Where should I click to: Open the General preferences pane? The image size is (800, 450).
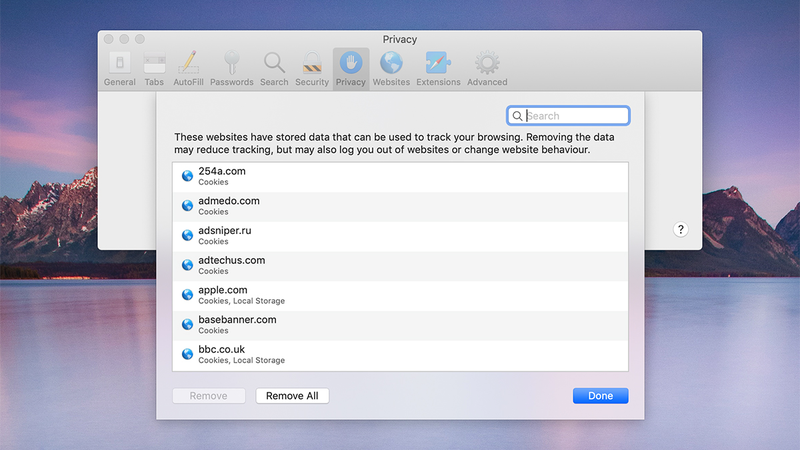pyautogui.click(x=119, y=69)
